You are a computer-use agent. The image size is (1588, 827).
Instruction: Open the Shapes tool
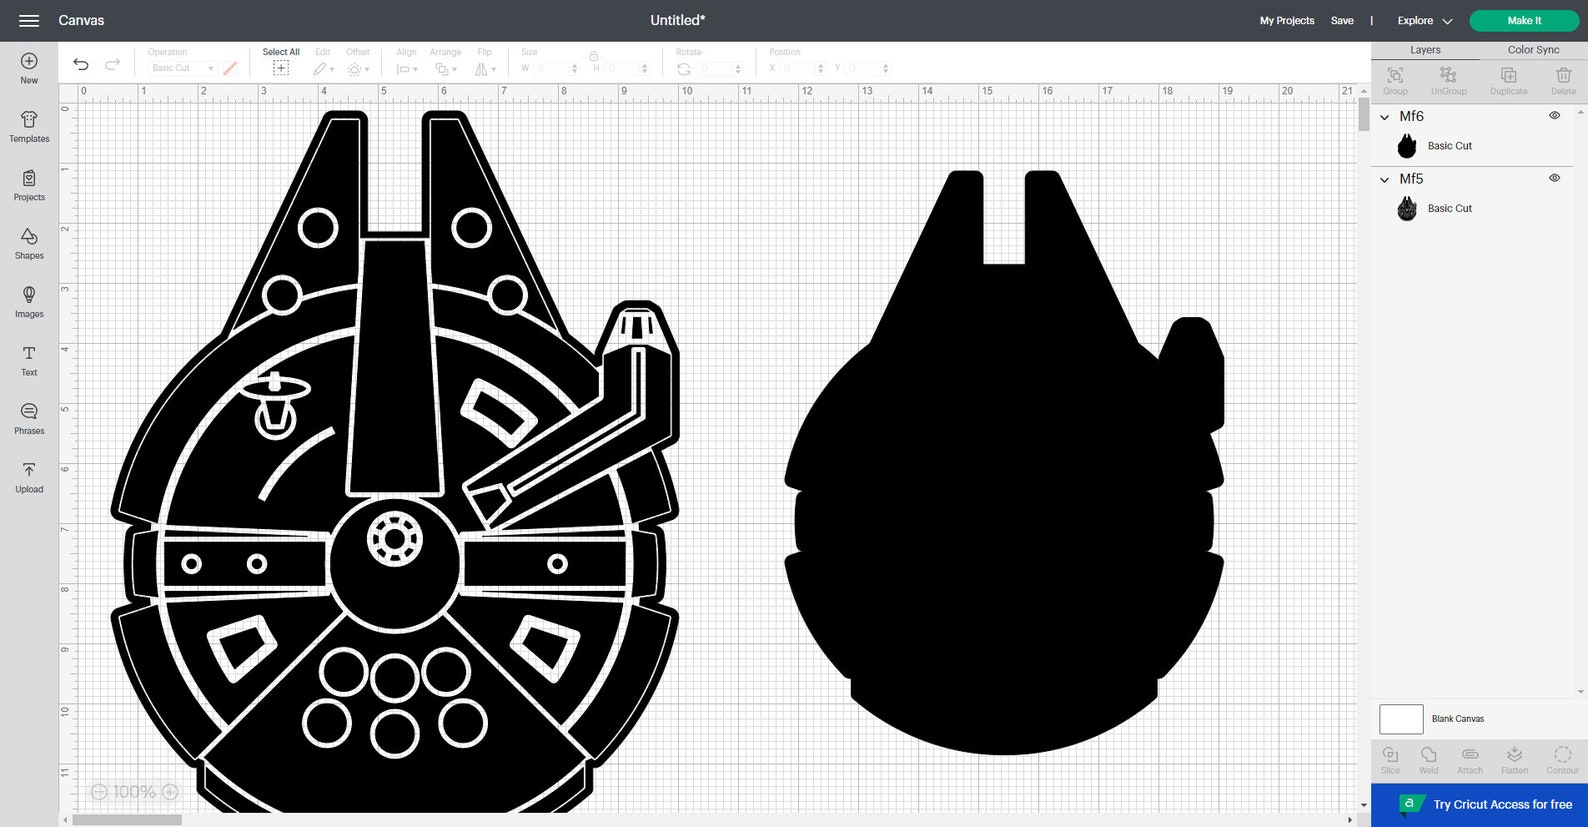point(29,244)
